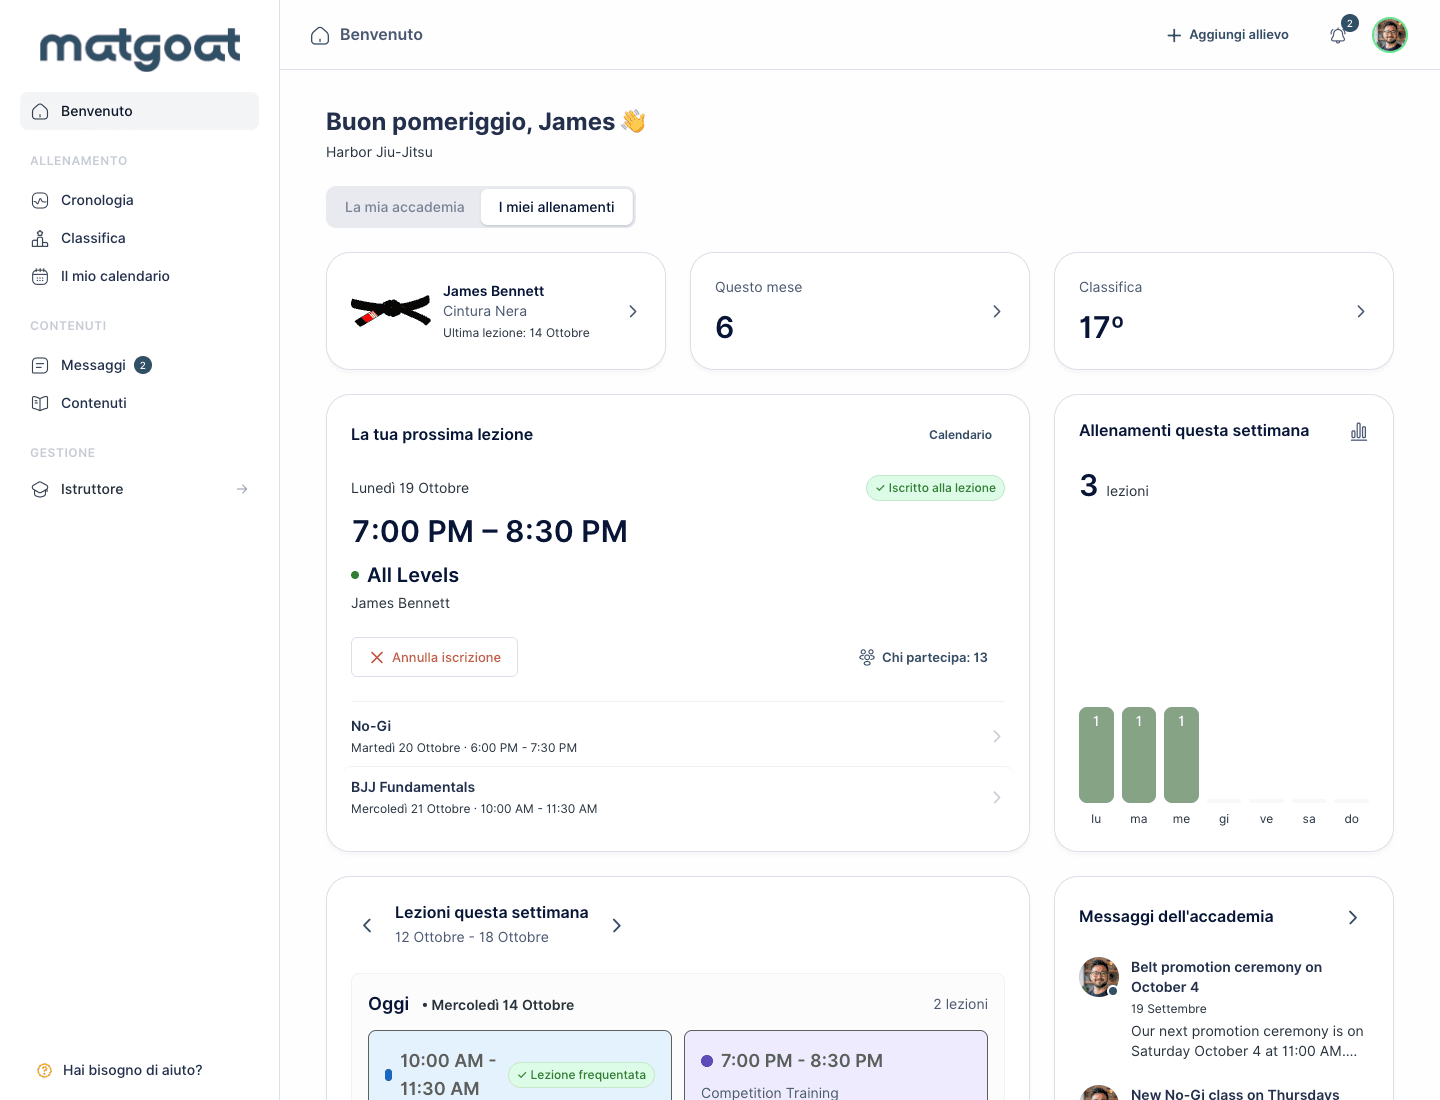Click the me bar in weekly chart
The width and height of the screenshot is (1440, 1100).
tap(1181, 755)
